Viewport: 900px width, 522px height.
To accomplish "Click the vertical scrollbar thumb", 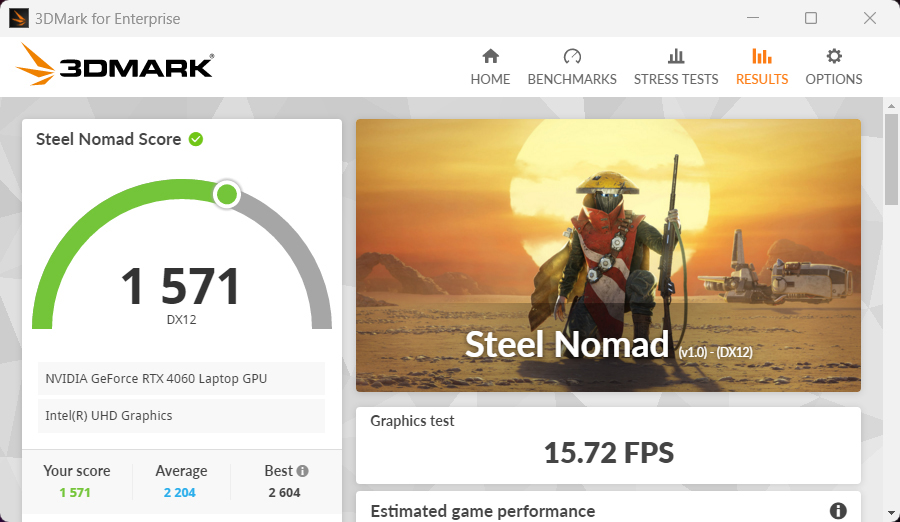I will click(891, 159).
